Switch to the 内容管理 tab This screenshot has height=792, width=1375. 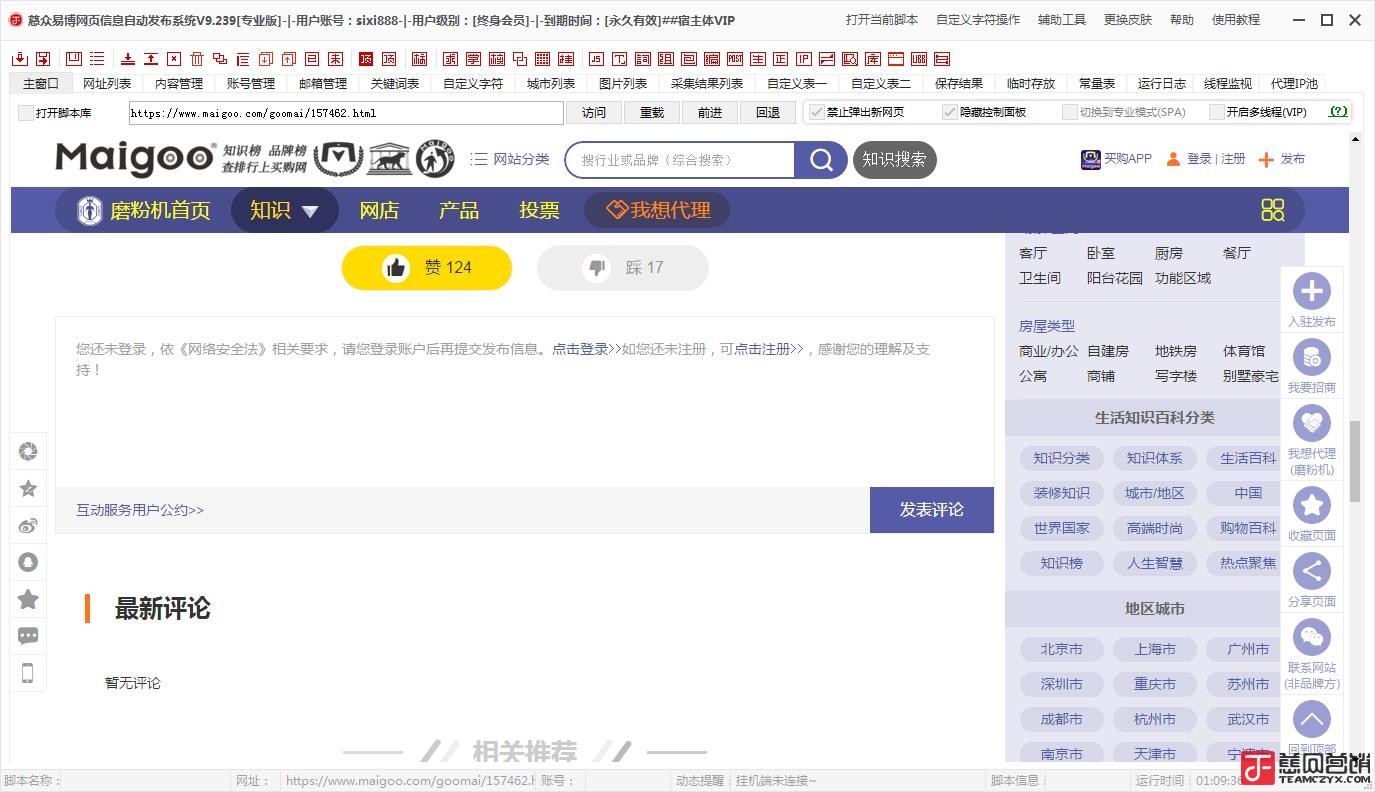[179, 84]
